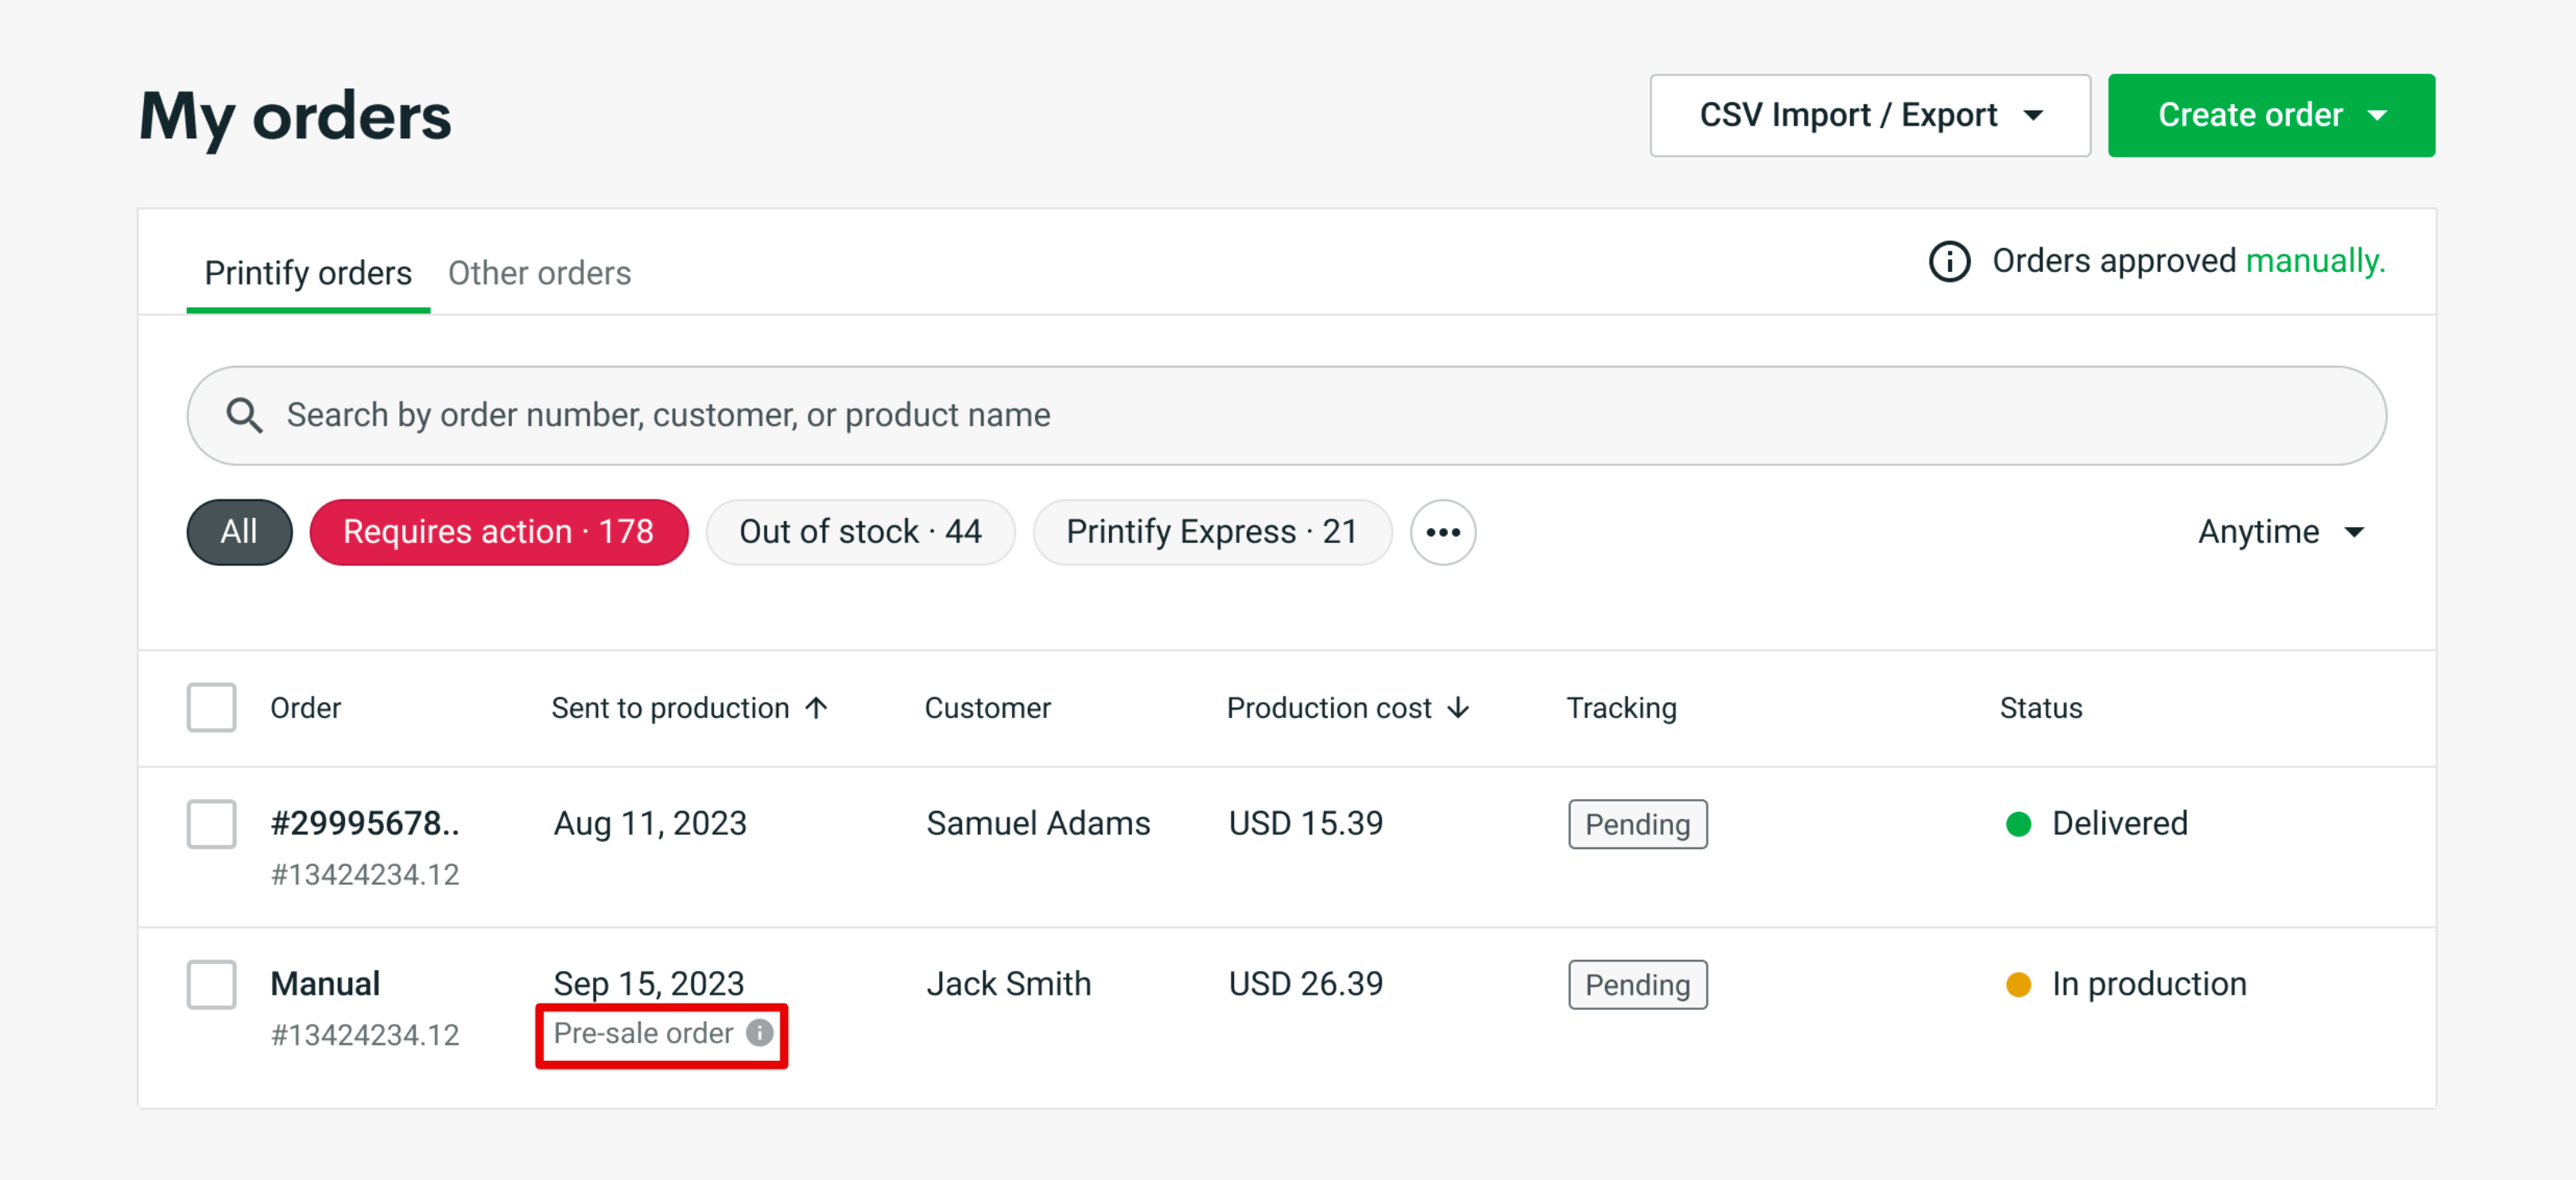Apply the Out of stock filter
Viewport: 2576px width, 1180px height.
coord(860,531)
